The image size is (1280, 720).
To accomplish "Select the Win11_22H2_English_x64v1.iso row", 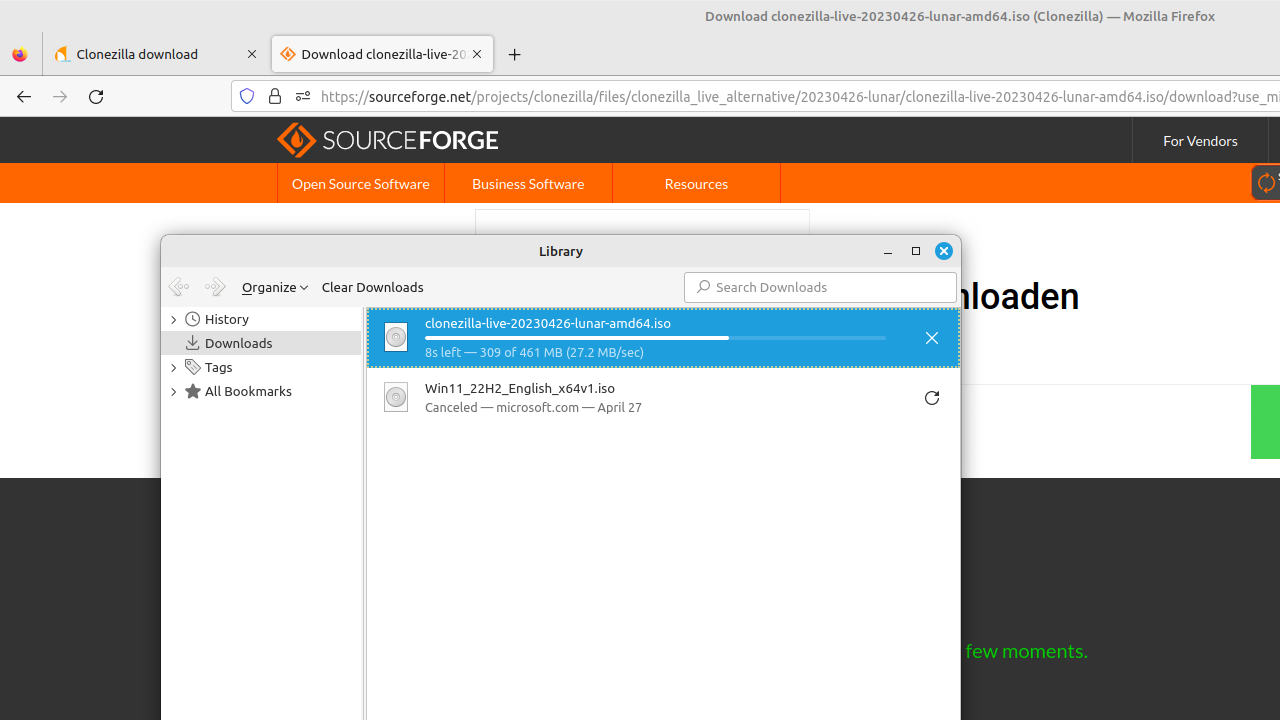I will (x=663, y=397).
